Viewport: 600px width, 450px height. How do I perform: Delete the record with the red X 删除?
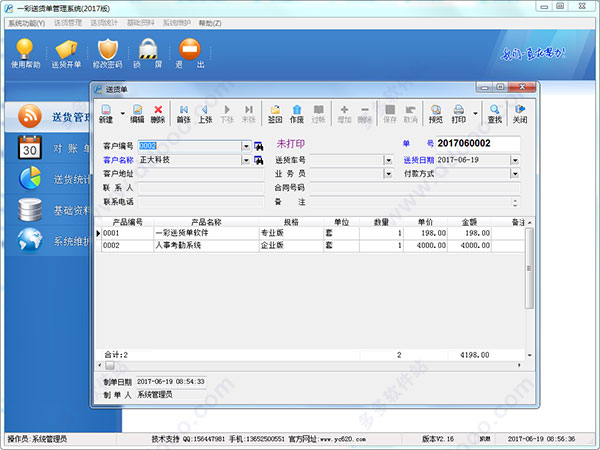[158, 114]
